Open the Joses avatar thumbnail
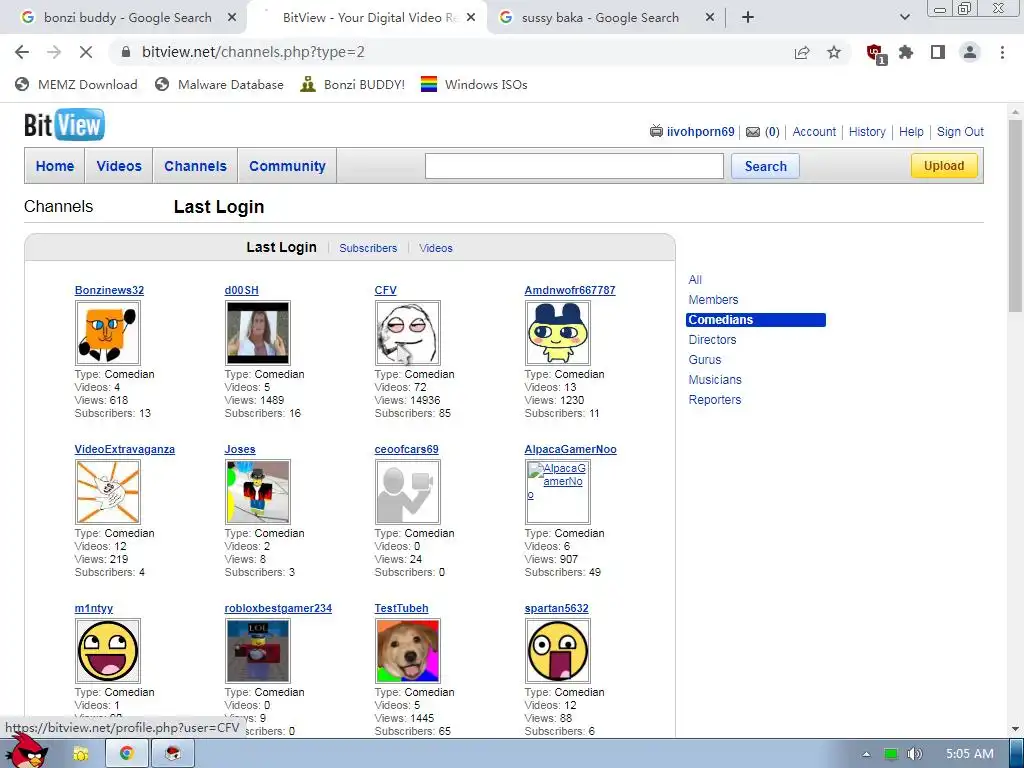Viewport: 1024px width, 768px height. pos(258,492)
